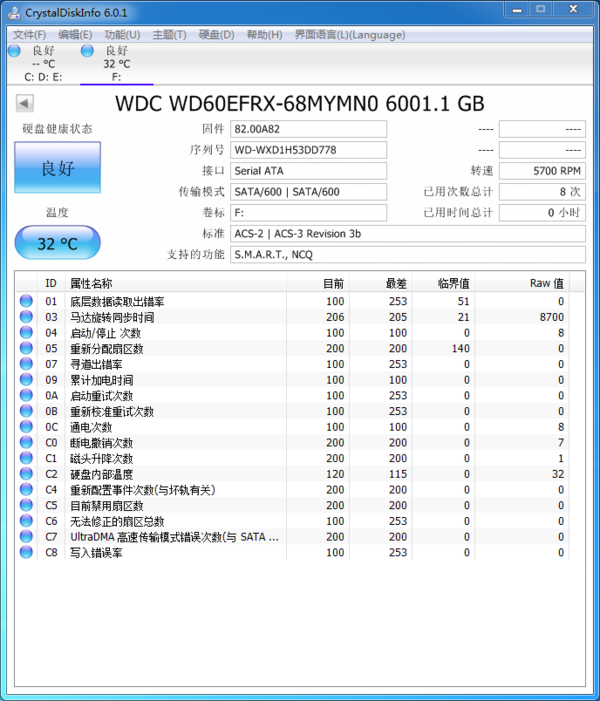Click status orb for attribute 0A
The image size is (600, 701).
(x=26, y=395)
